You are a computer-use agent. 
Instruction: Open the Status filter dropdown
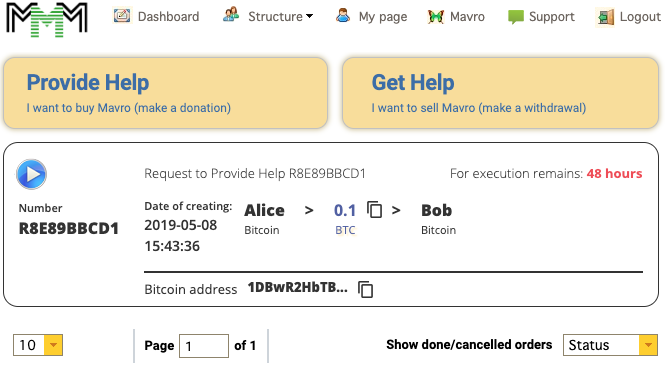pyautogui.click(x=610, y=345)
